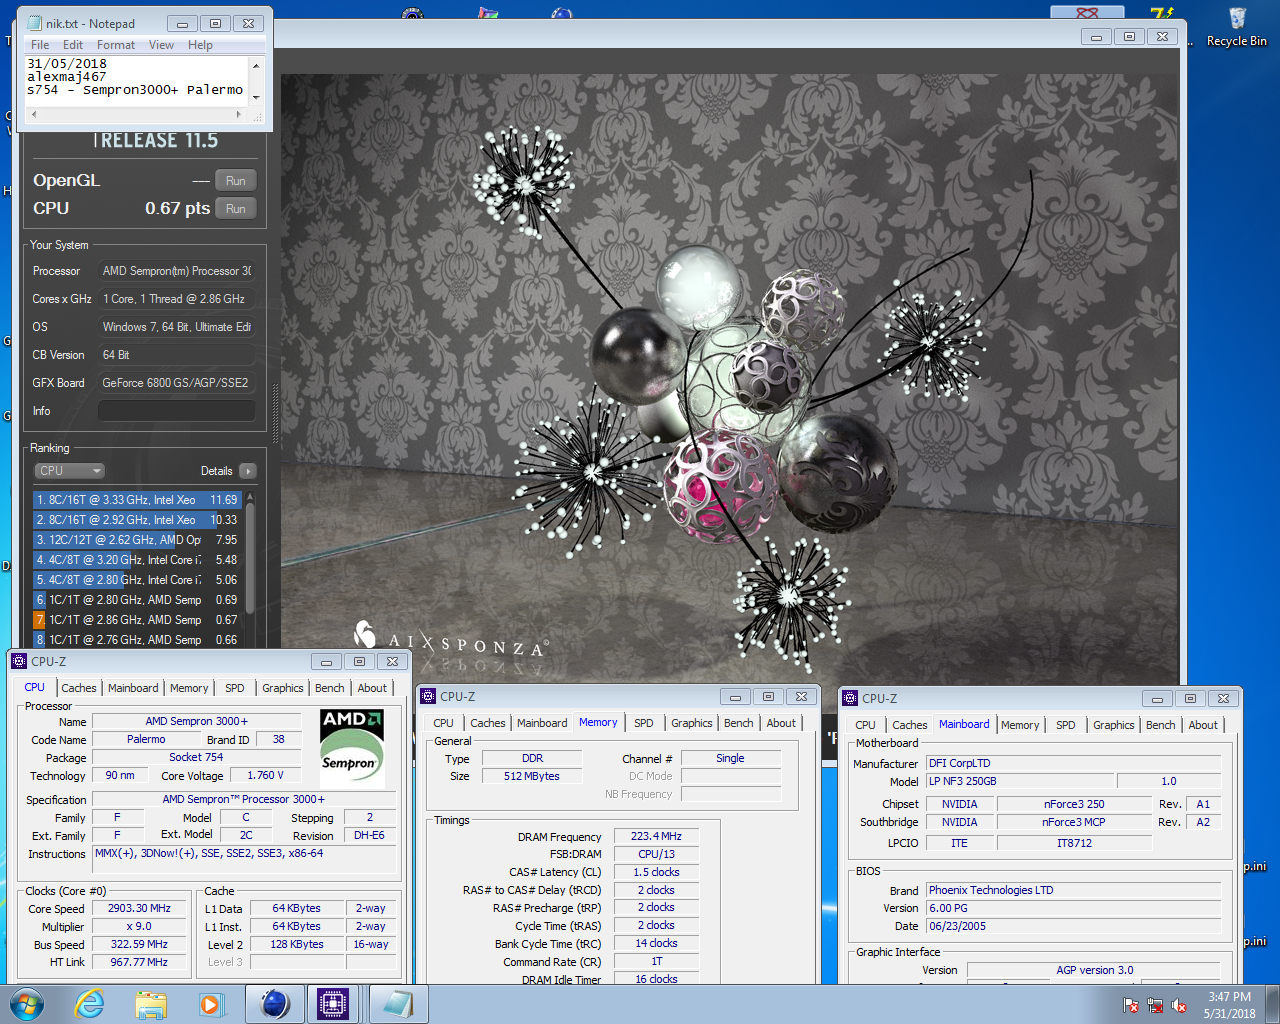Select ranking row '12C/12T @ 2.62 GHz, AMD Op'
1280x1024 pixels.
coord(138,540)
